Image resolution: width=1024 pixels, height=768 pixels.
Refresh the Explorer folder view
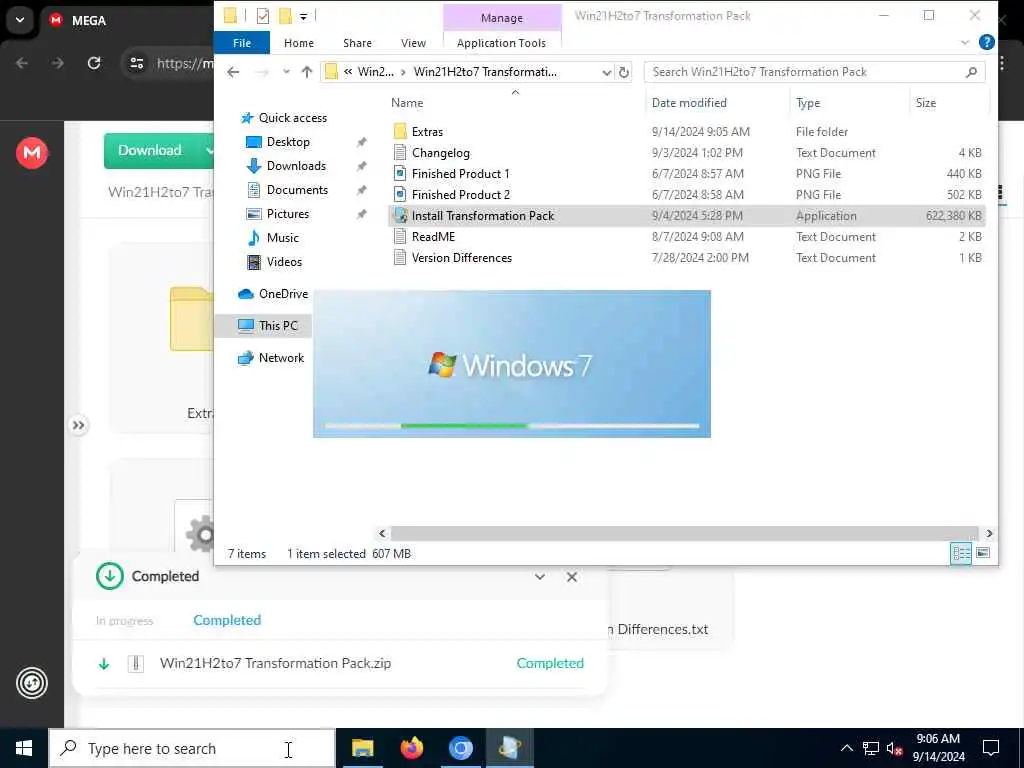click(624, 72)
